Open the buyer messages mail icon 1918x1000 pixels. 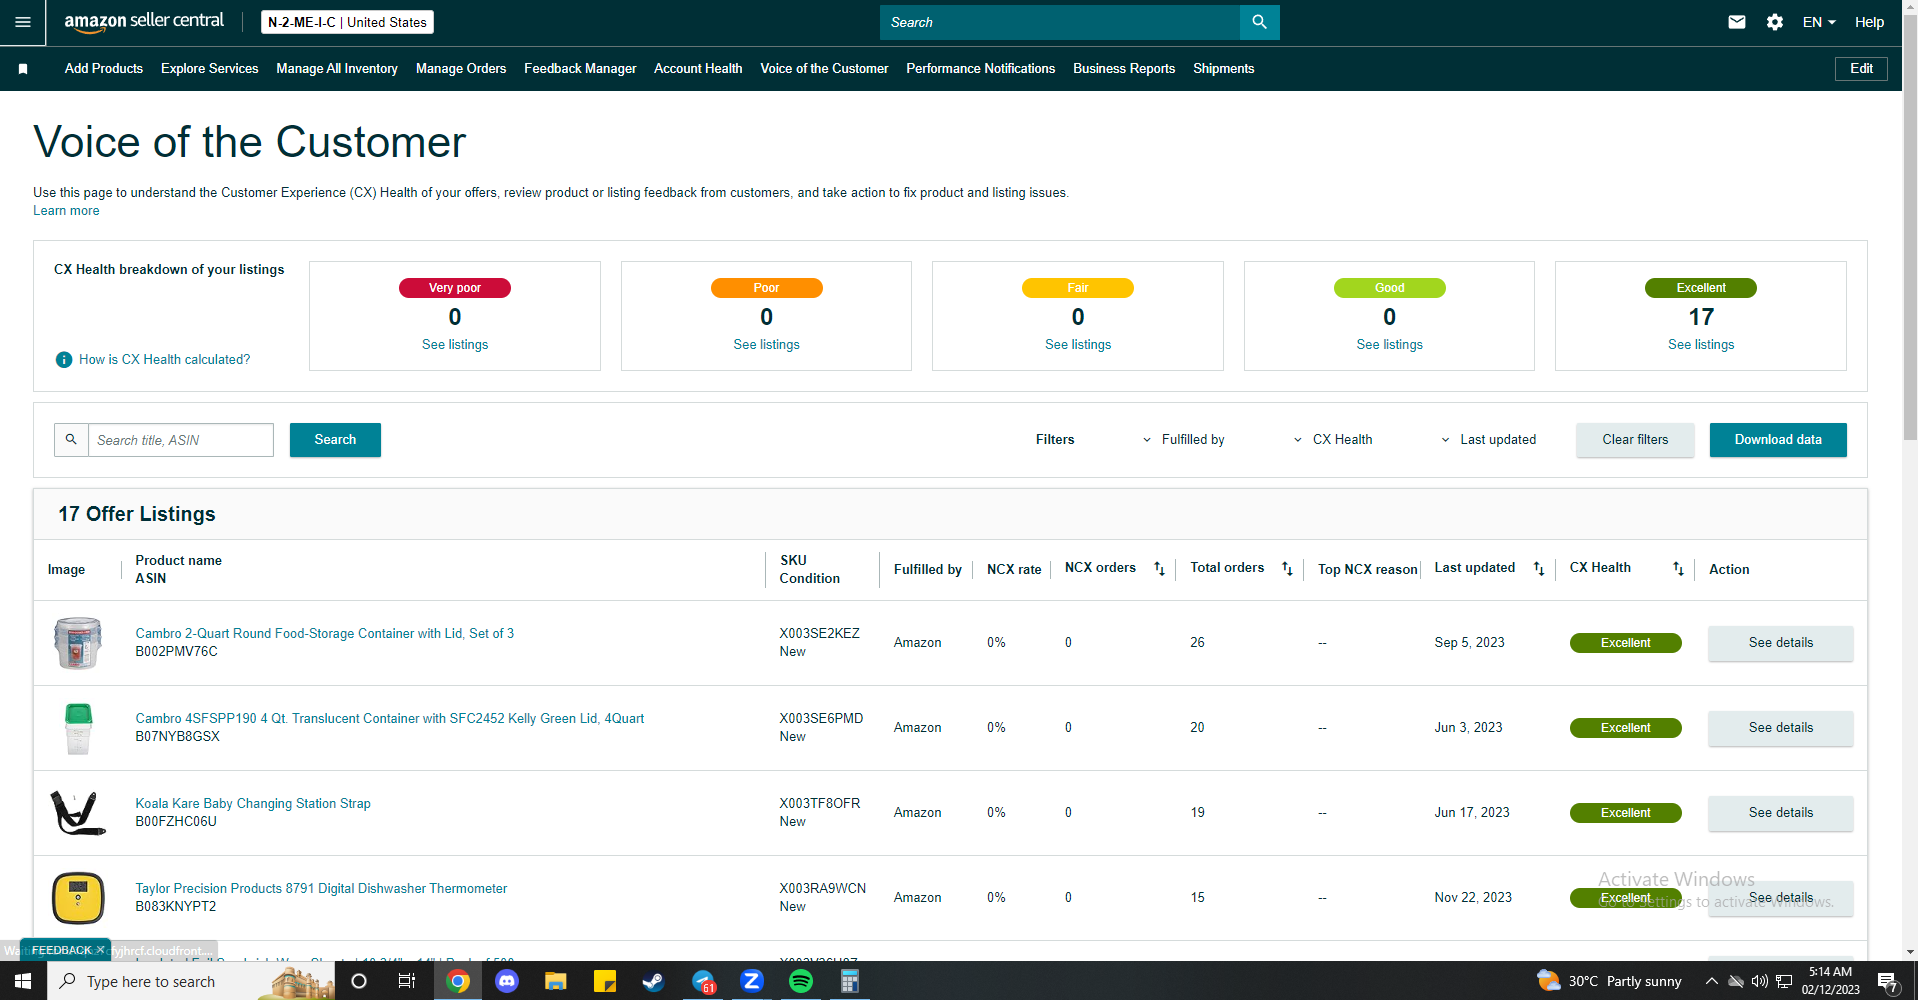(x=1737, y=22)
